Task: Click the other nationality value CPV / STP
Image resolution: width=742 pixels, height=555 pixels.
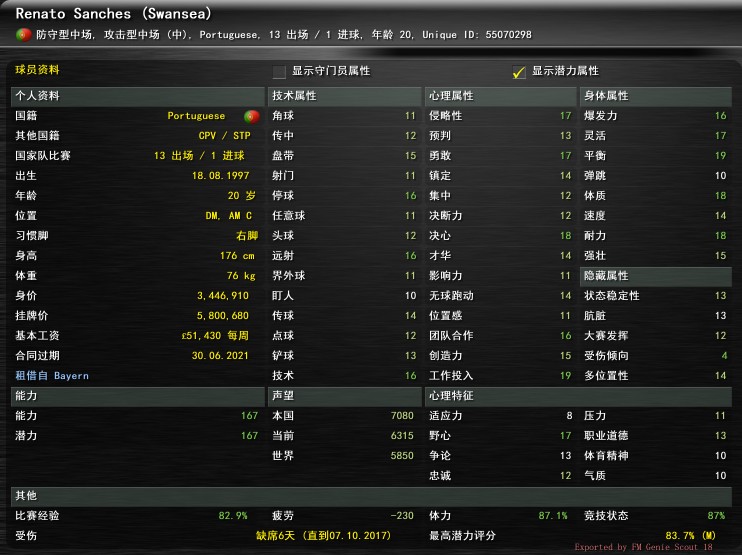Action: [224, 136]
